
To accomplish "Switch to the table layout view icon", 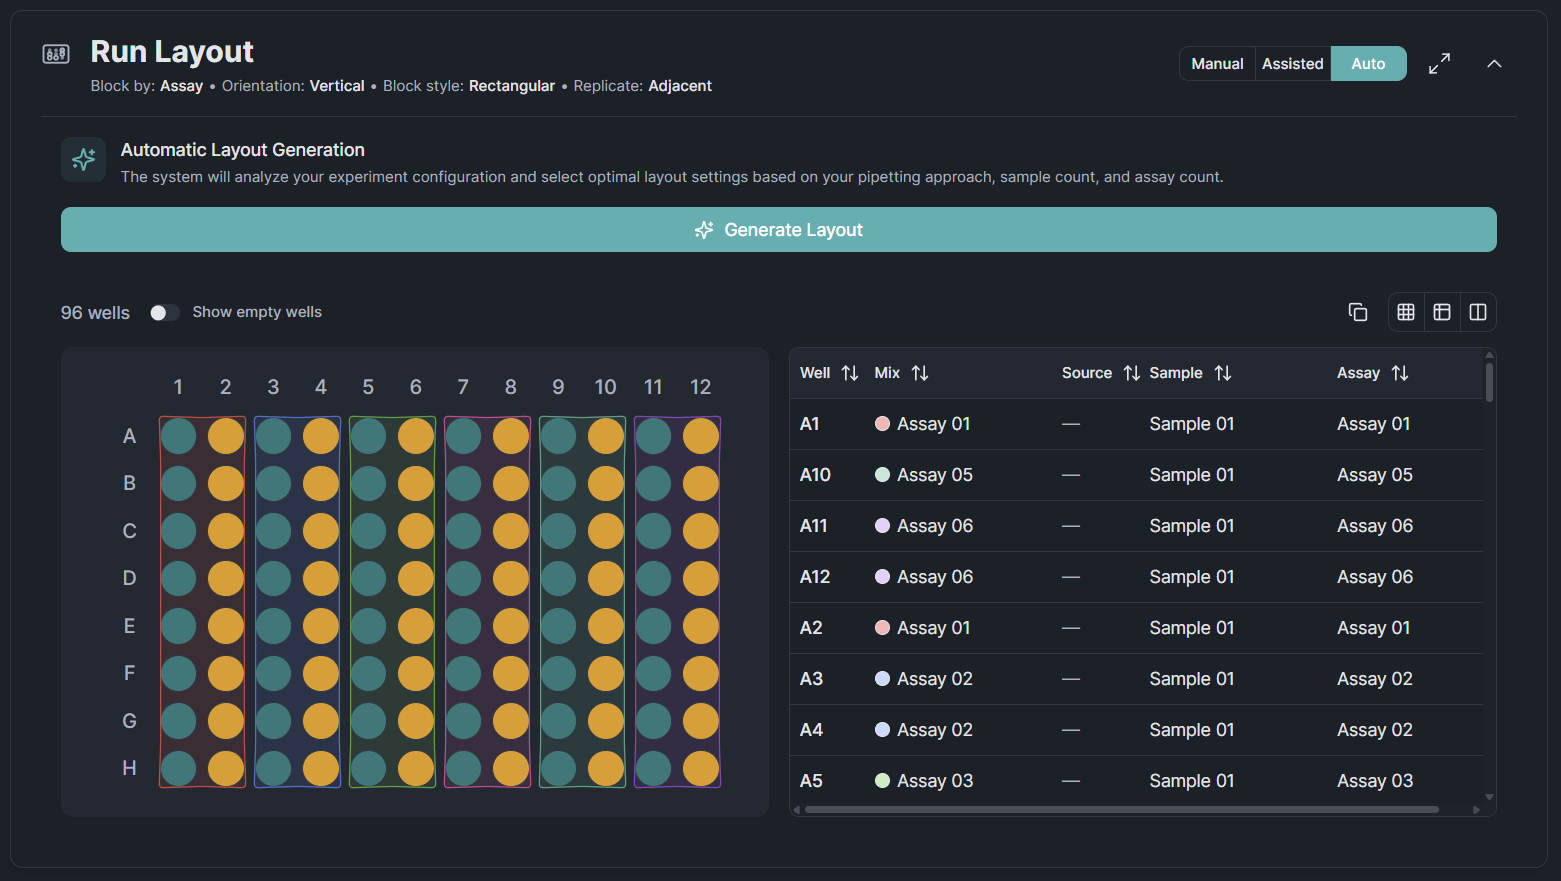I will (x=1441, y=311).
